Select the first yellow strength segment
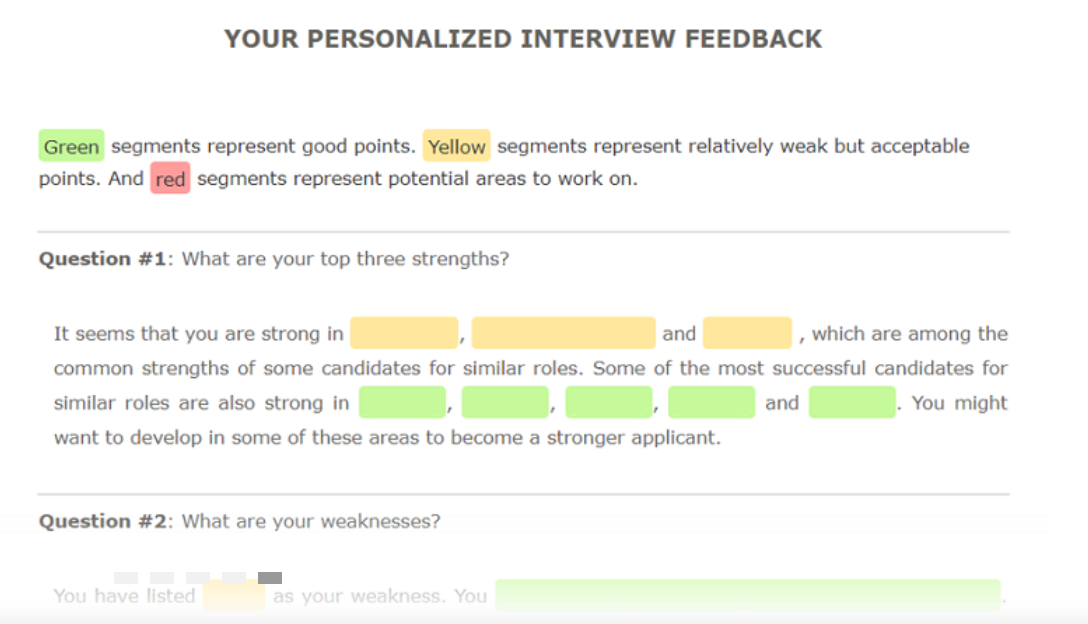 [x=404, y=334]
